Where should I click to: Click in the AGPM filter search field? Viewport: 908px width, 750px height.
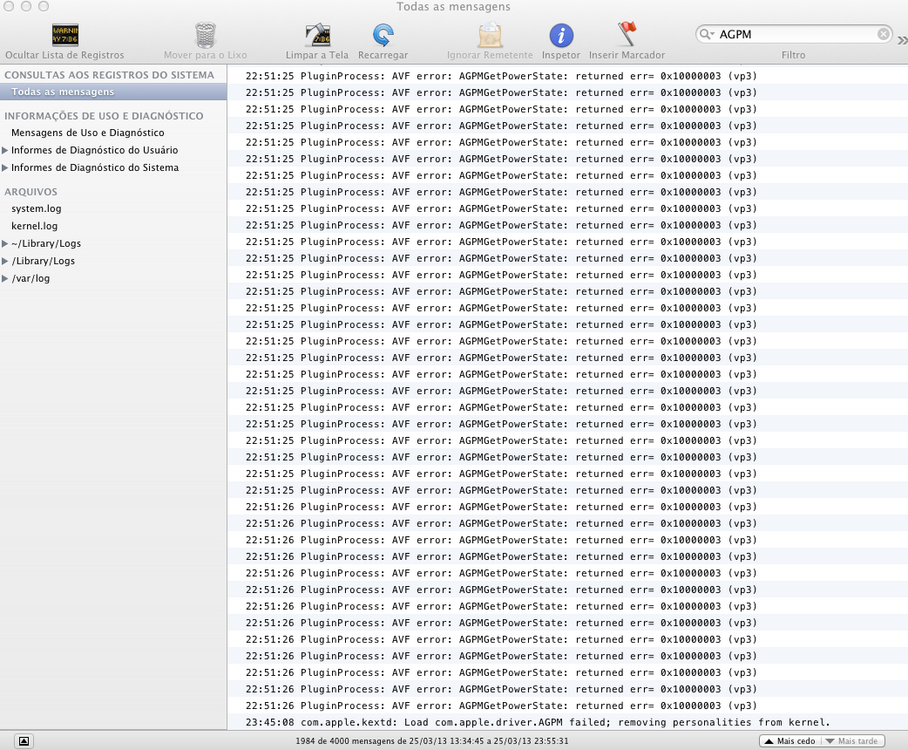tap(795, 34)
